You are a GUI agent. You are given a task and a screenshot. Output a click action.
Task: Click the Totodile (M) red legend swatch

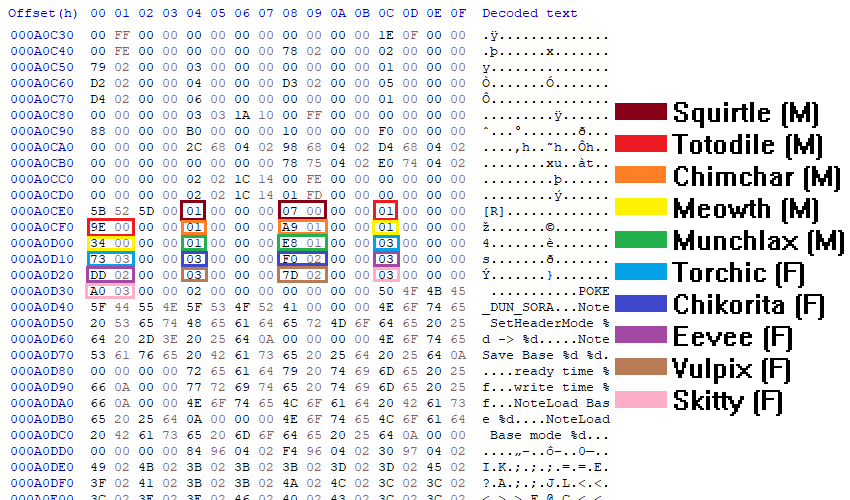pyautogui.click(x=640, y=143)
